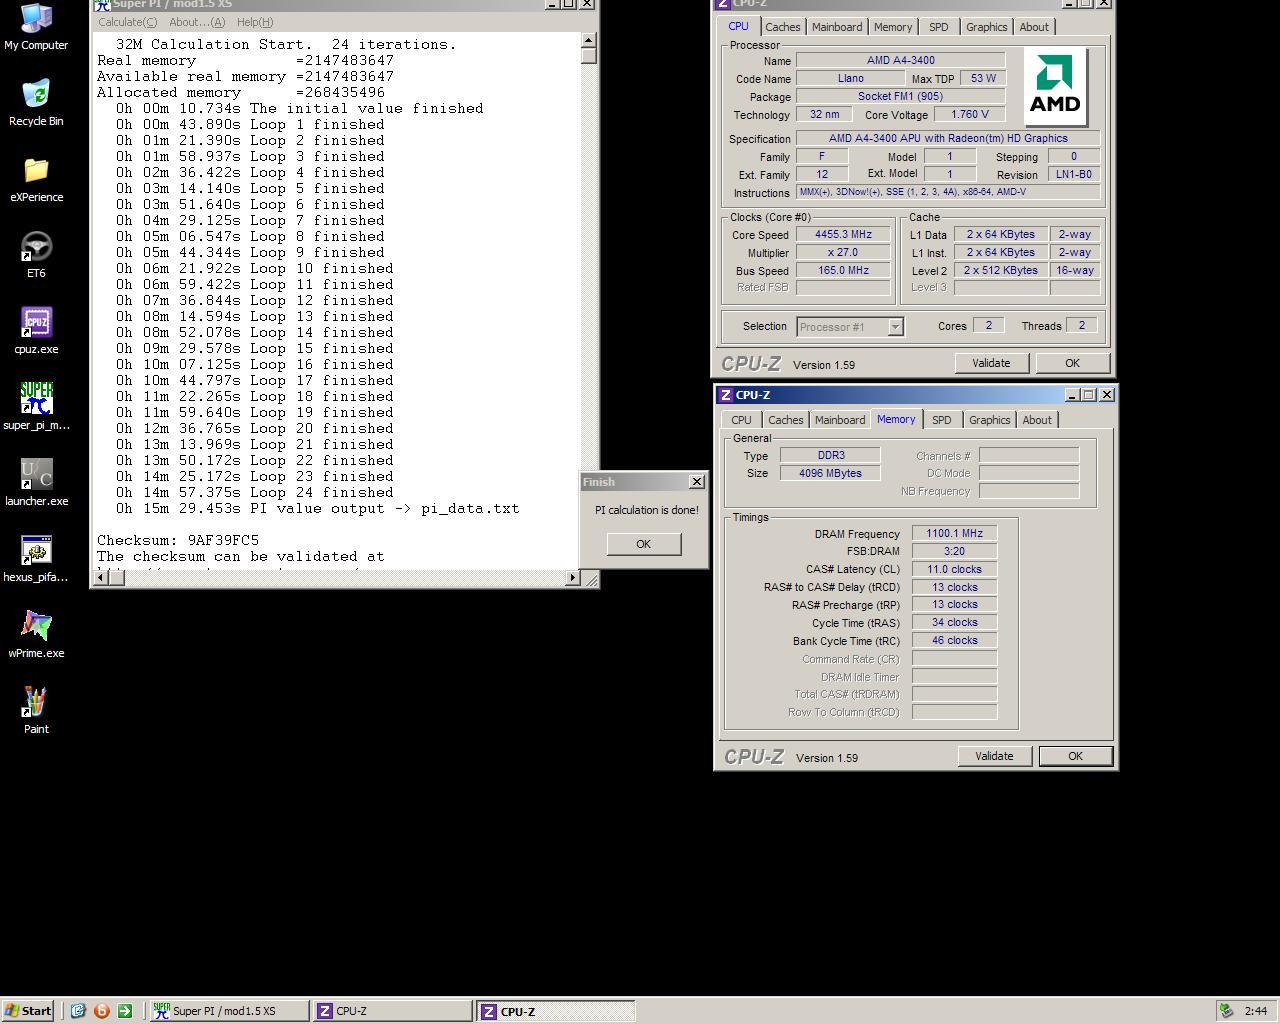
Task: Click the Start button
Action: pos(28,1011)
